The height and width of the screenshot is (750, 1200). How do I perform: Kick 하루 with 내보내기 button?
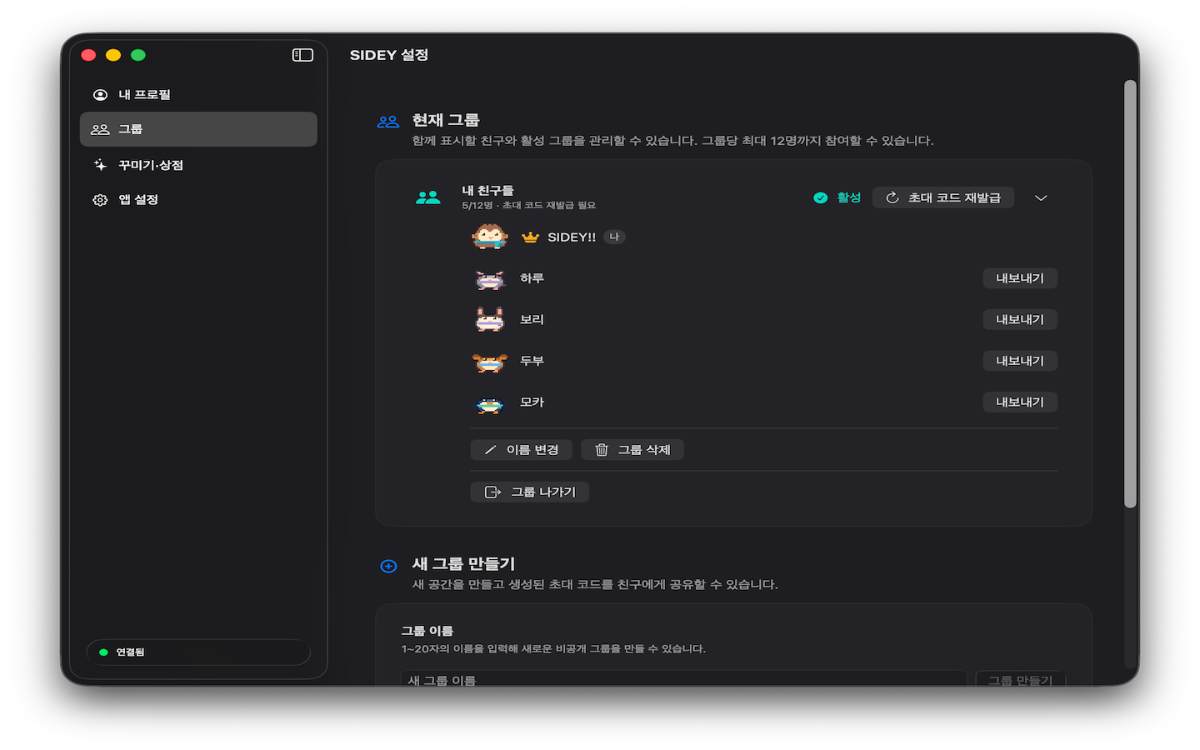pos(1020,279)
